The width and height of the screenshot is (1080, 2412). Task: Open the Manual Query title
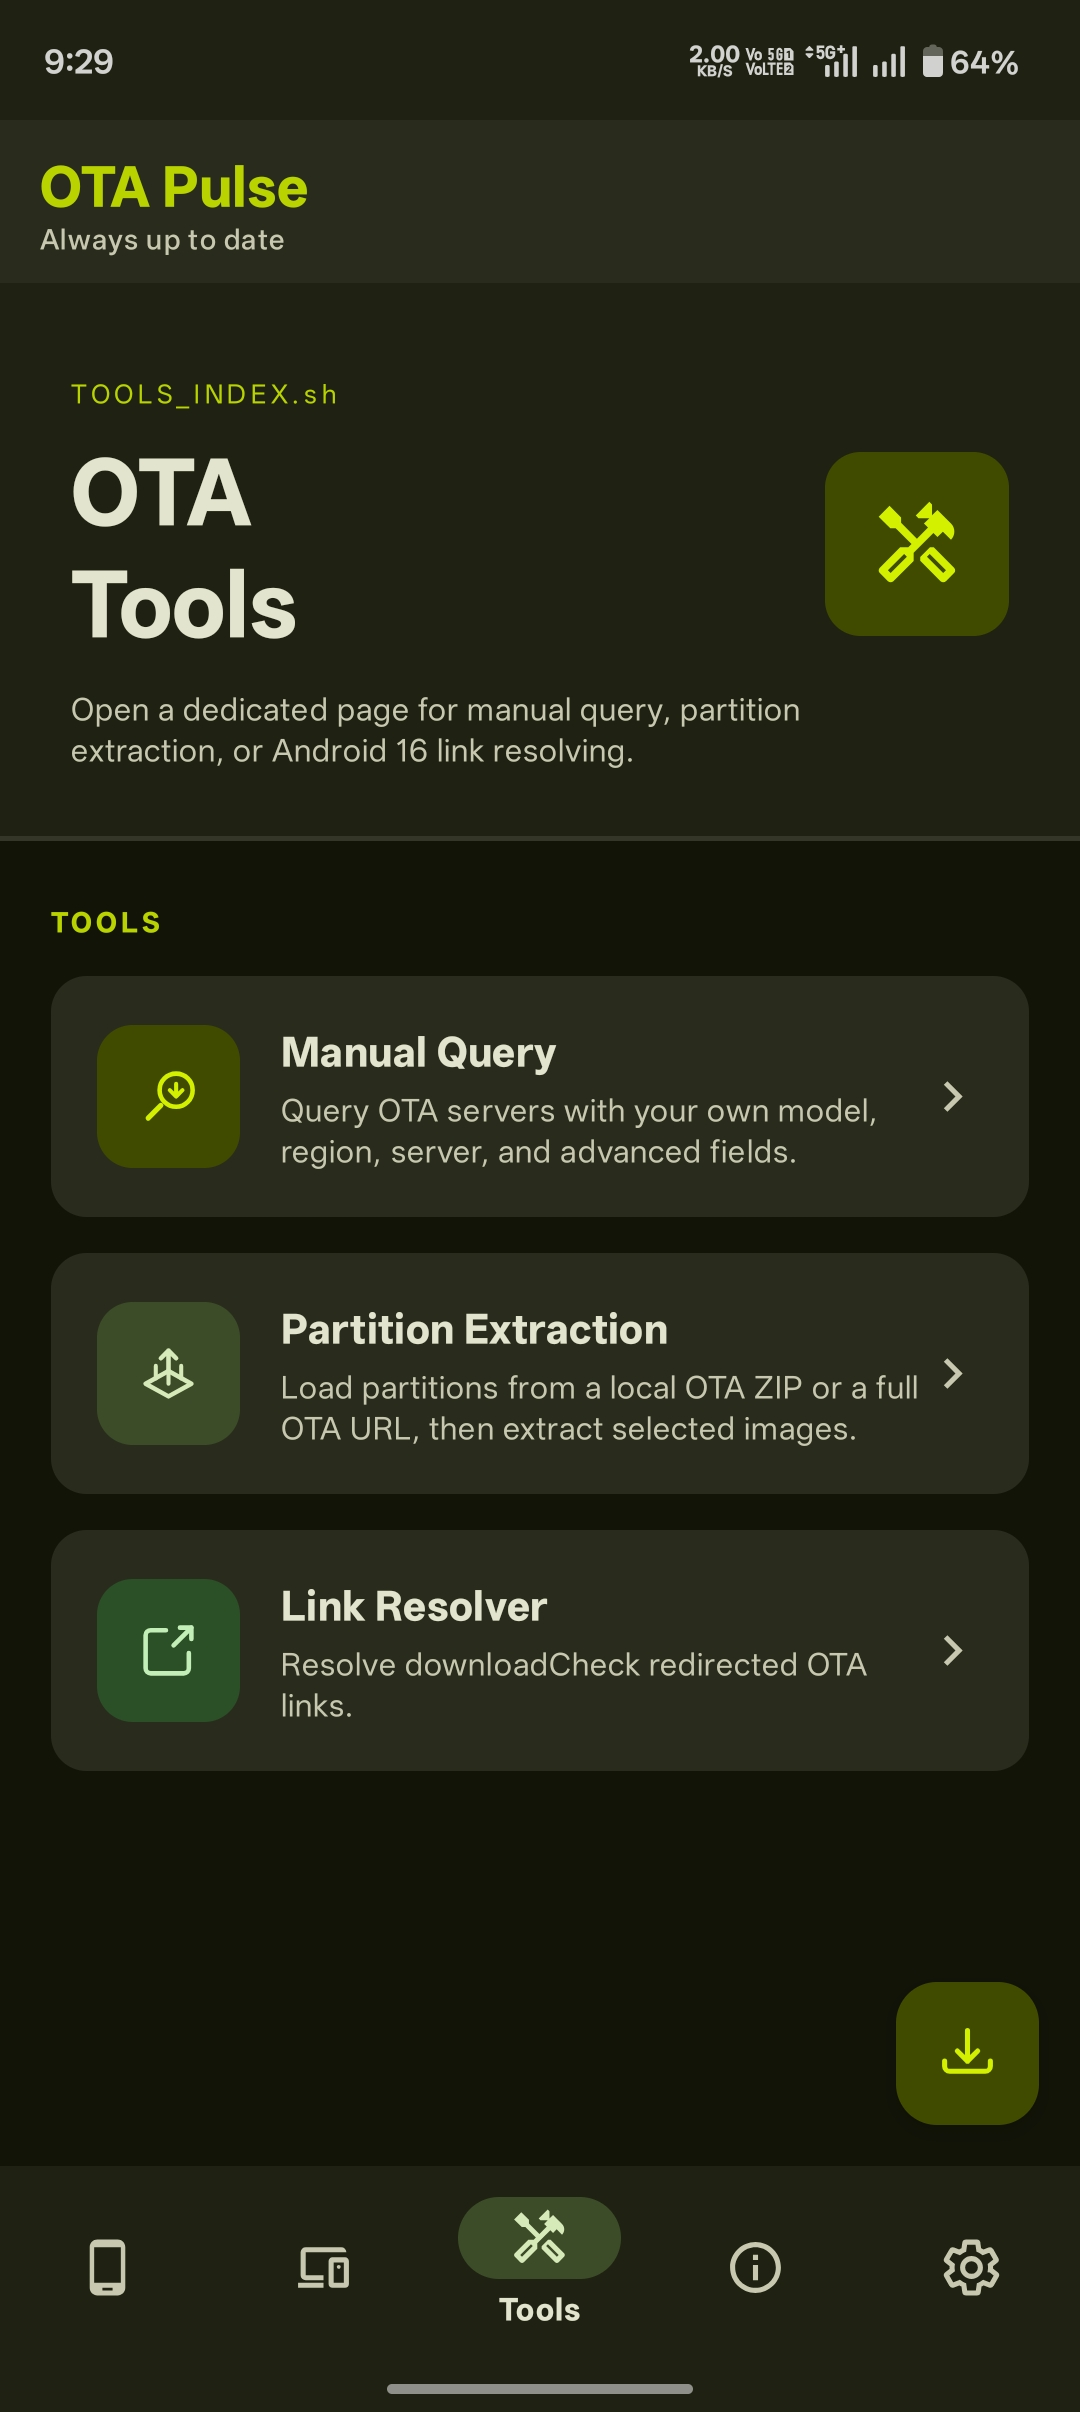(x=418, y=1053)
